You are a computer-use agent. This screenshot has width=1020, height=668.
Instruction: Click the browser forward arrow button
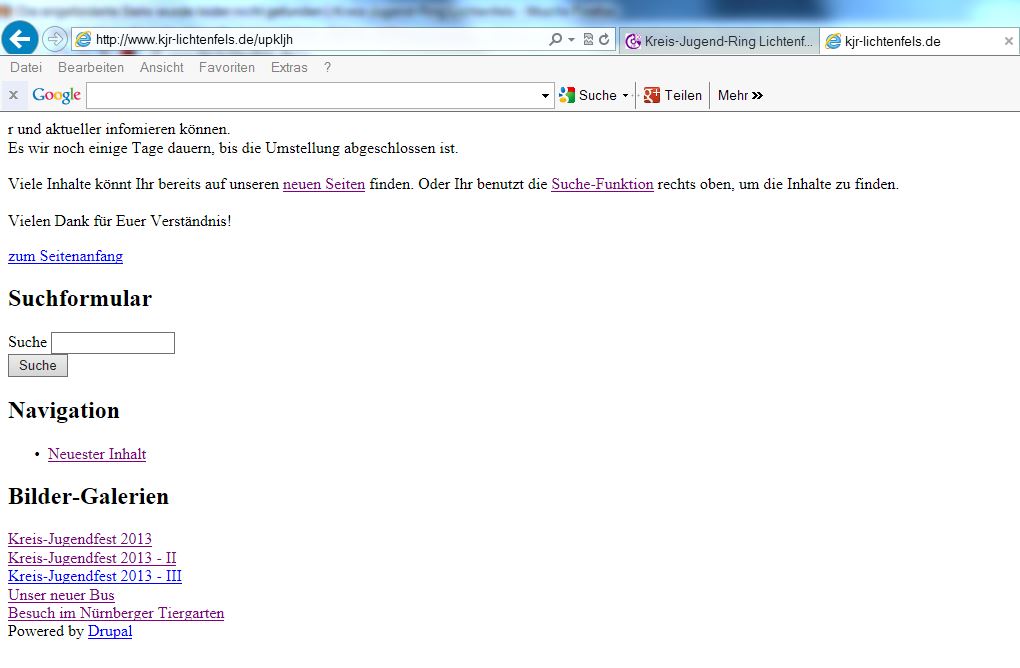(x=54, y=40)
